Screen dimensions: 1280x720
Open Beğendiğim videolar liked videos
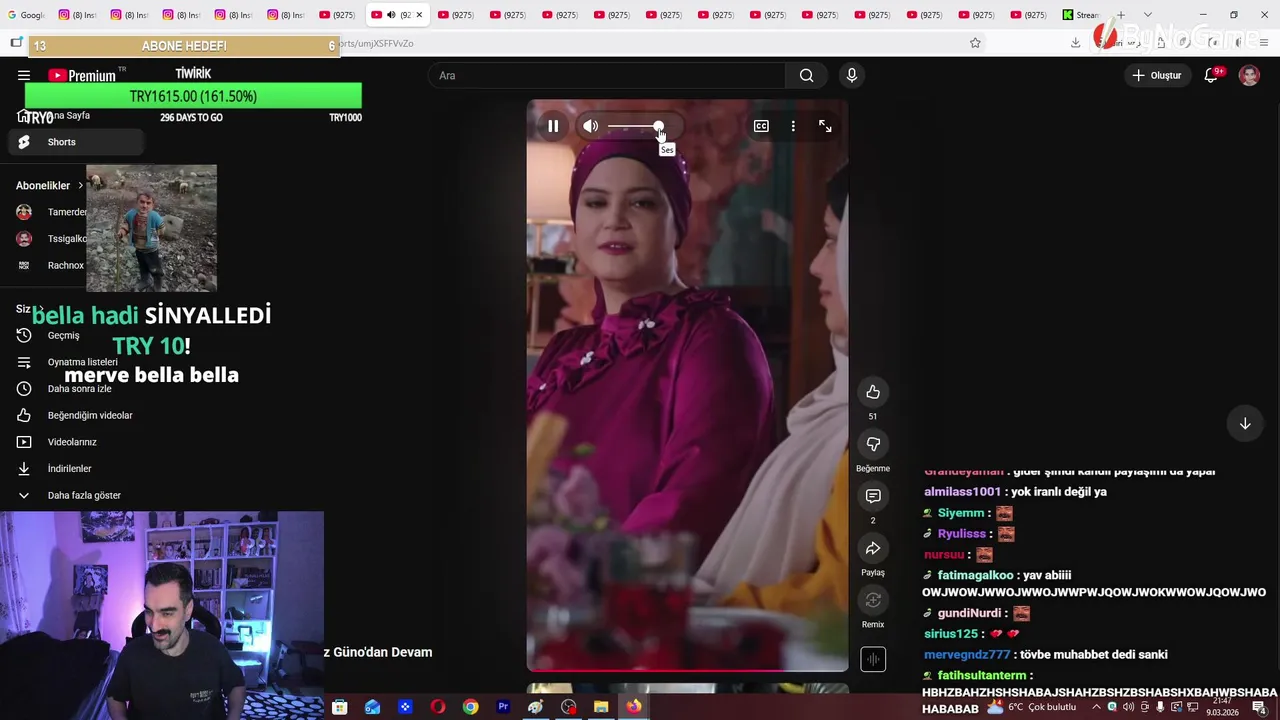75,415
